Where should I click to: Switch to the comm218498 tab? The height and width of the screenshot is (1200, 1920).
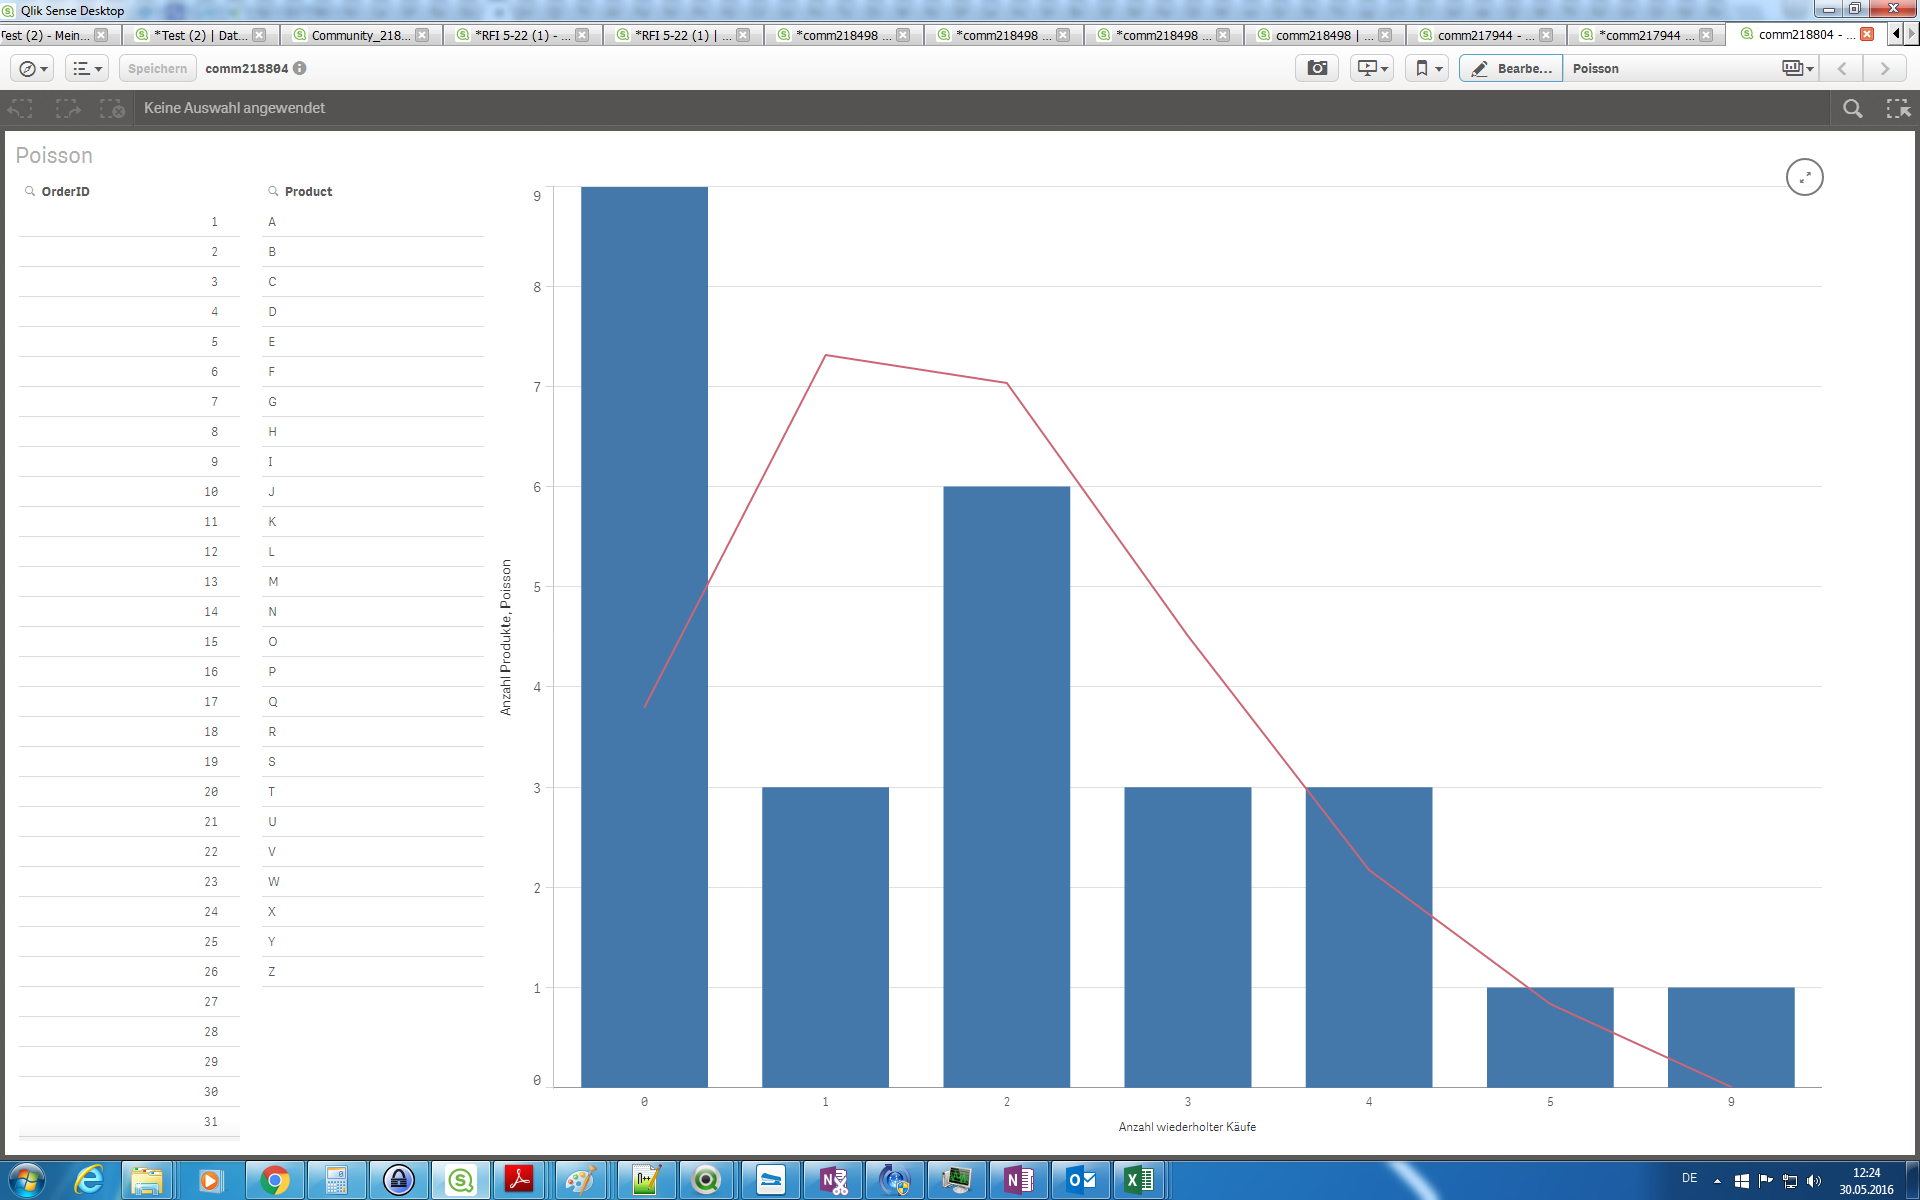point(1313,35)
